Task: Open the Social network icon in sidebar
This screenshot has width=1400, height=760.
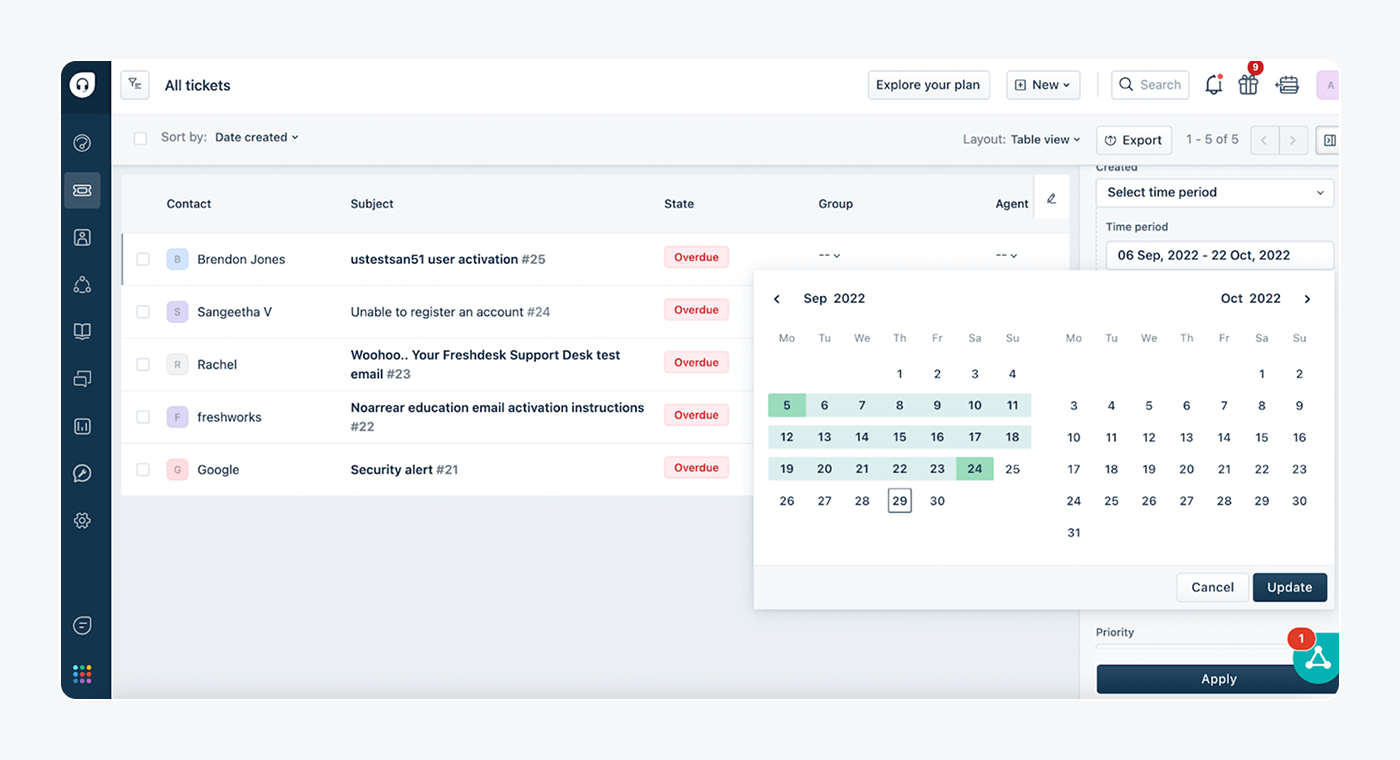Action: pyautogui.click(x=82, y=285)
